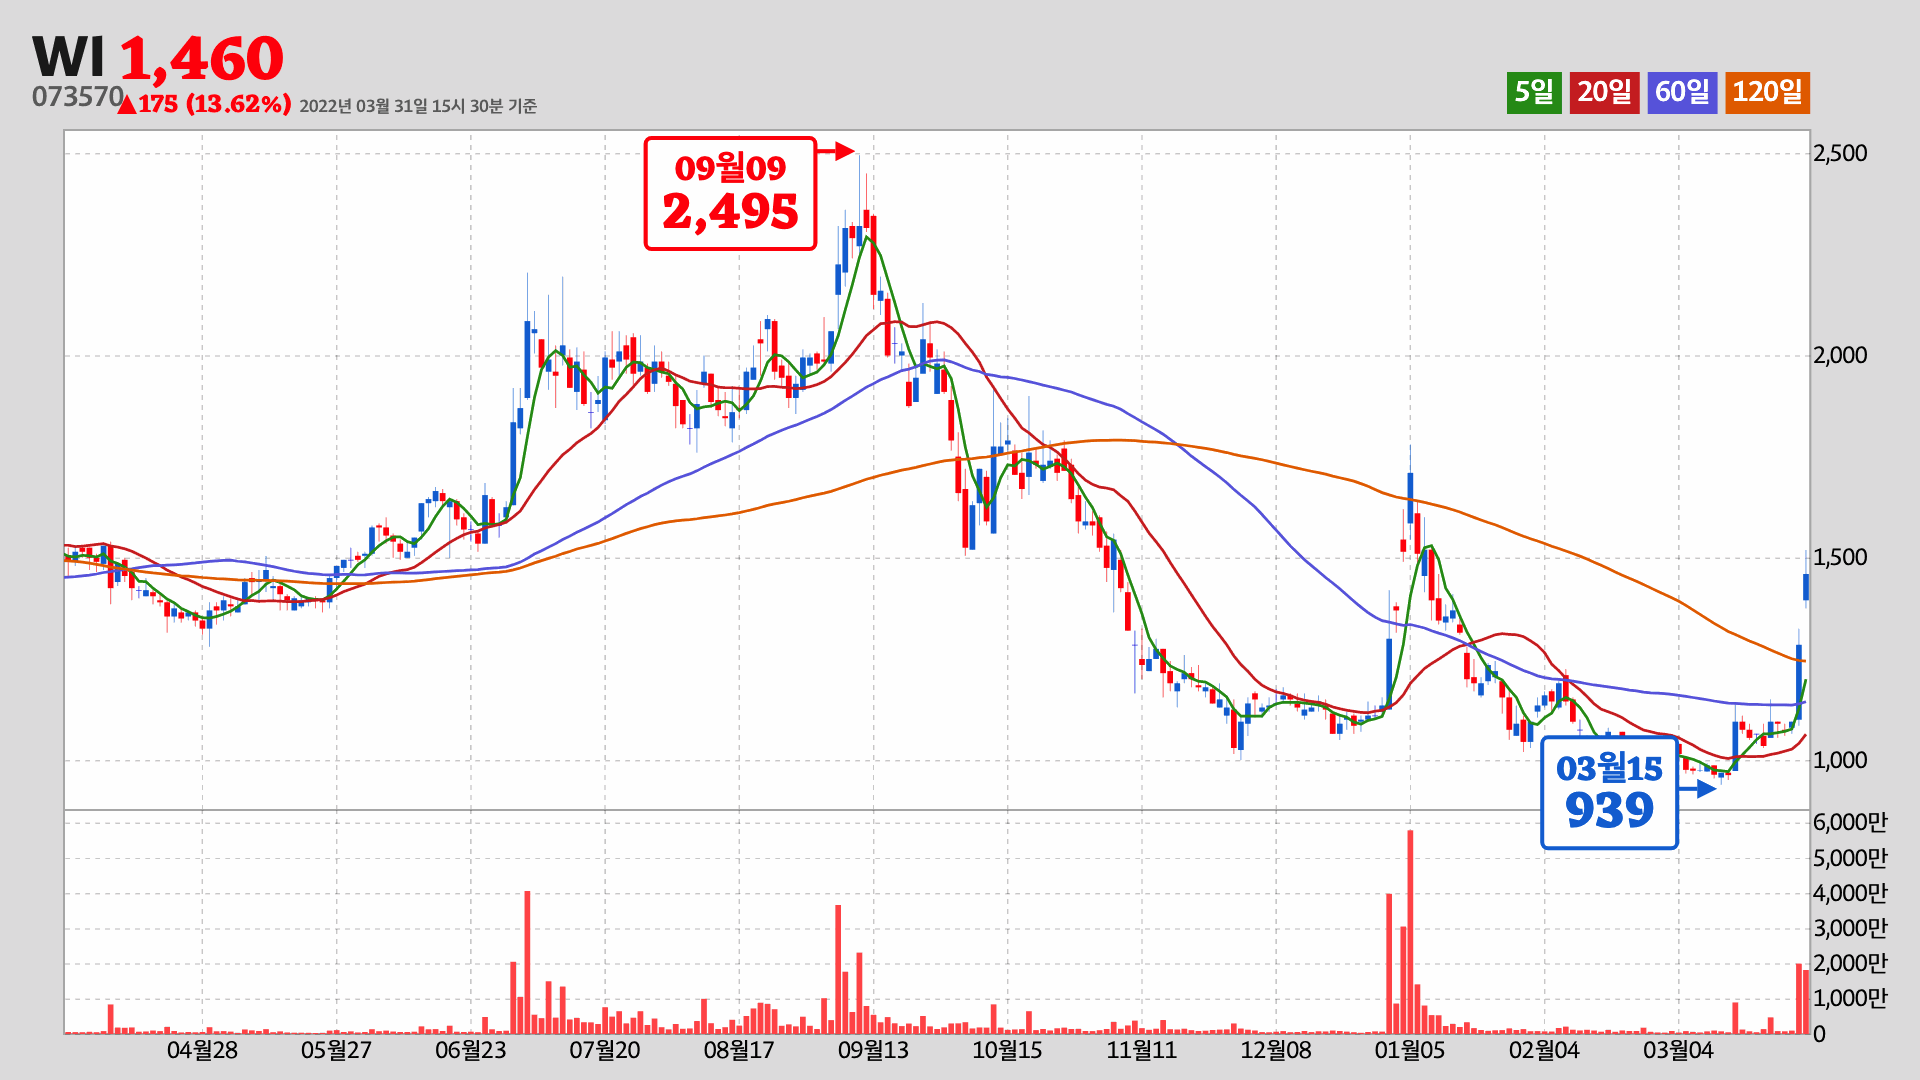Click the 6,000만 volume axis label

(1850, 822)
